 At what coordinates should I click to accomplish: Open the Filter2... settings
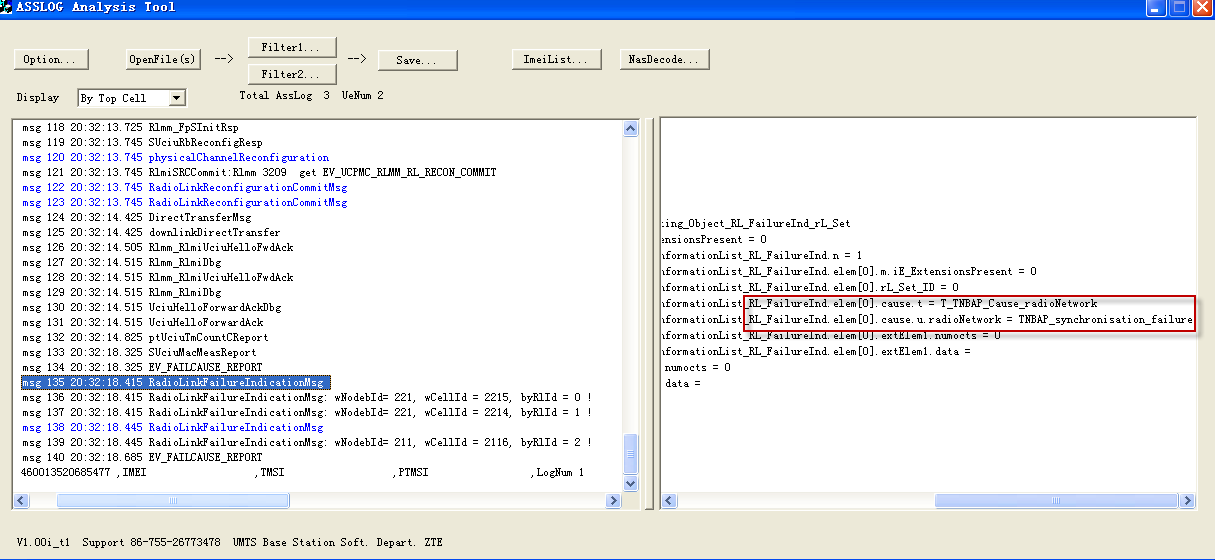[291, 74]
